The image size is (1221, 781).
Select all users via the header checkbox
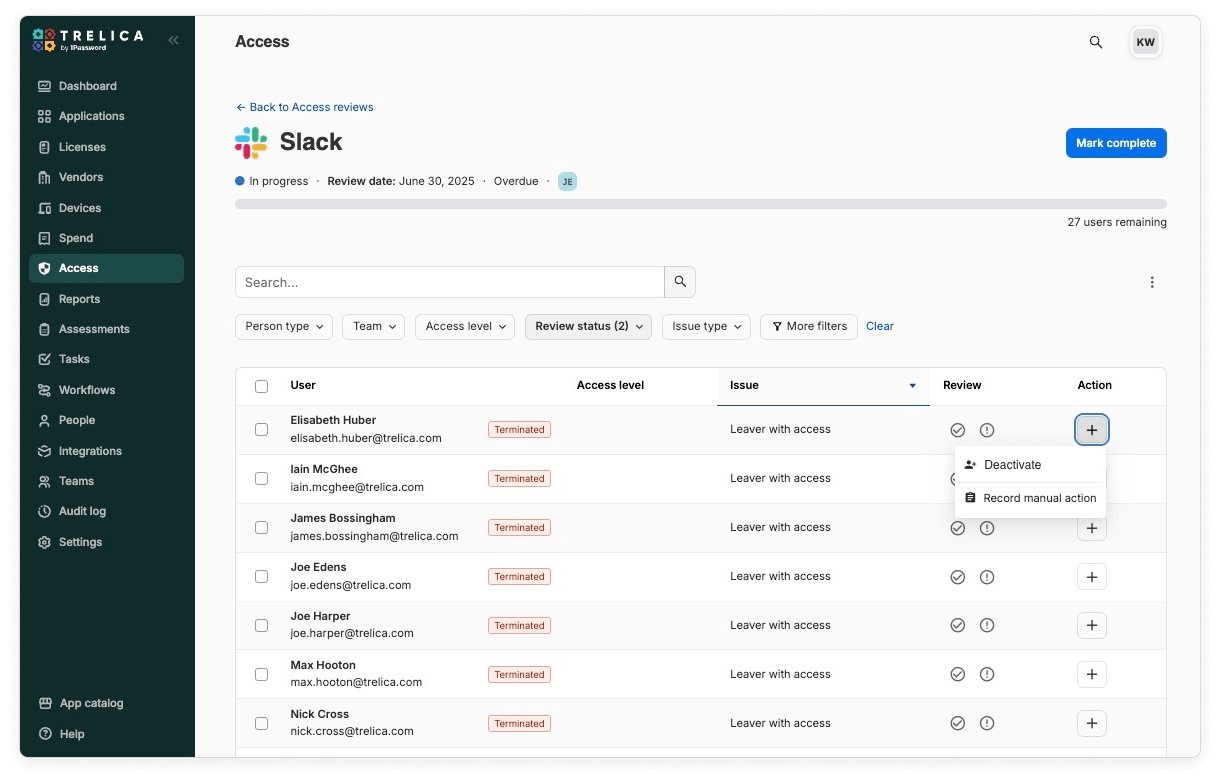tap(261, 386)
